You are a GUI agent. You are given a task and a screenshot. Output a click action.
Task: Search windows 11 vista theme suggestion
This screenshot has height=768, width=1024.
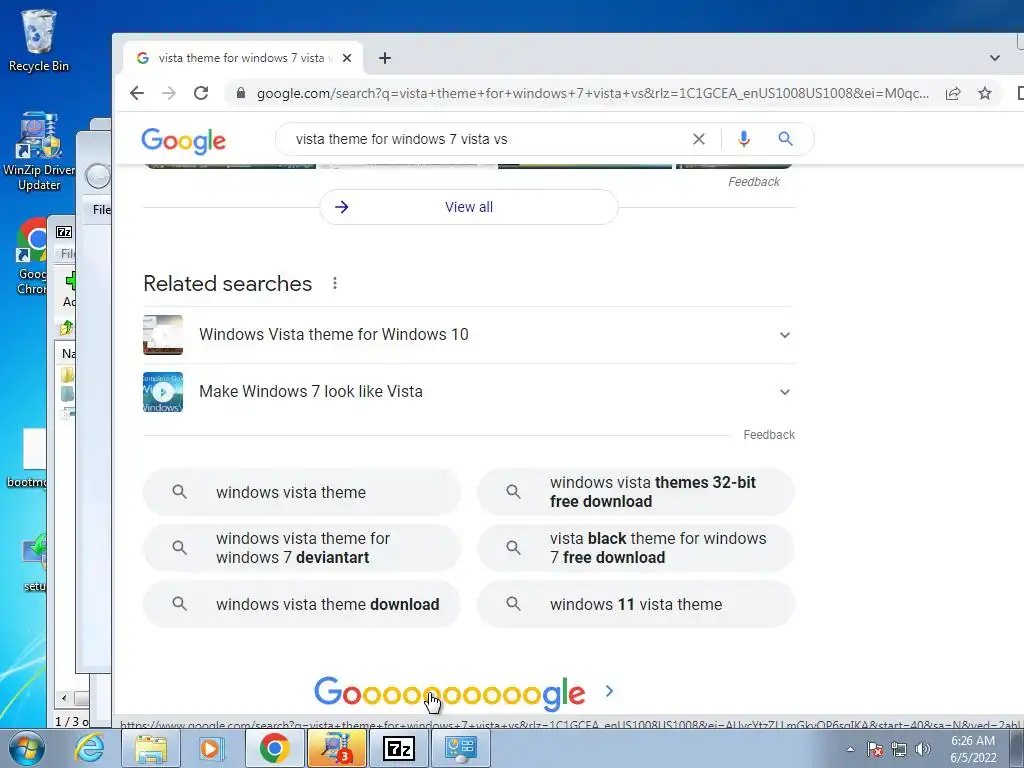[635, 604]
